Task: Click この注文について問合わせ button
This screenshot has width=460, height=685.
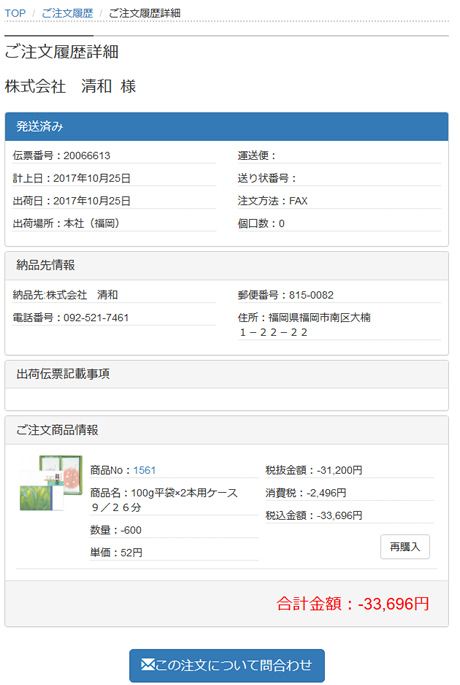Action: point(227,665)
